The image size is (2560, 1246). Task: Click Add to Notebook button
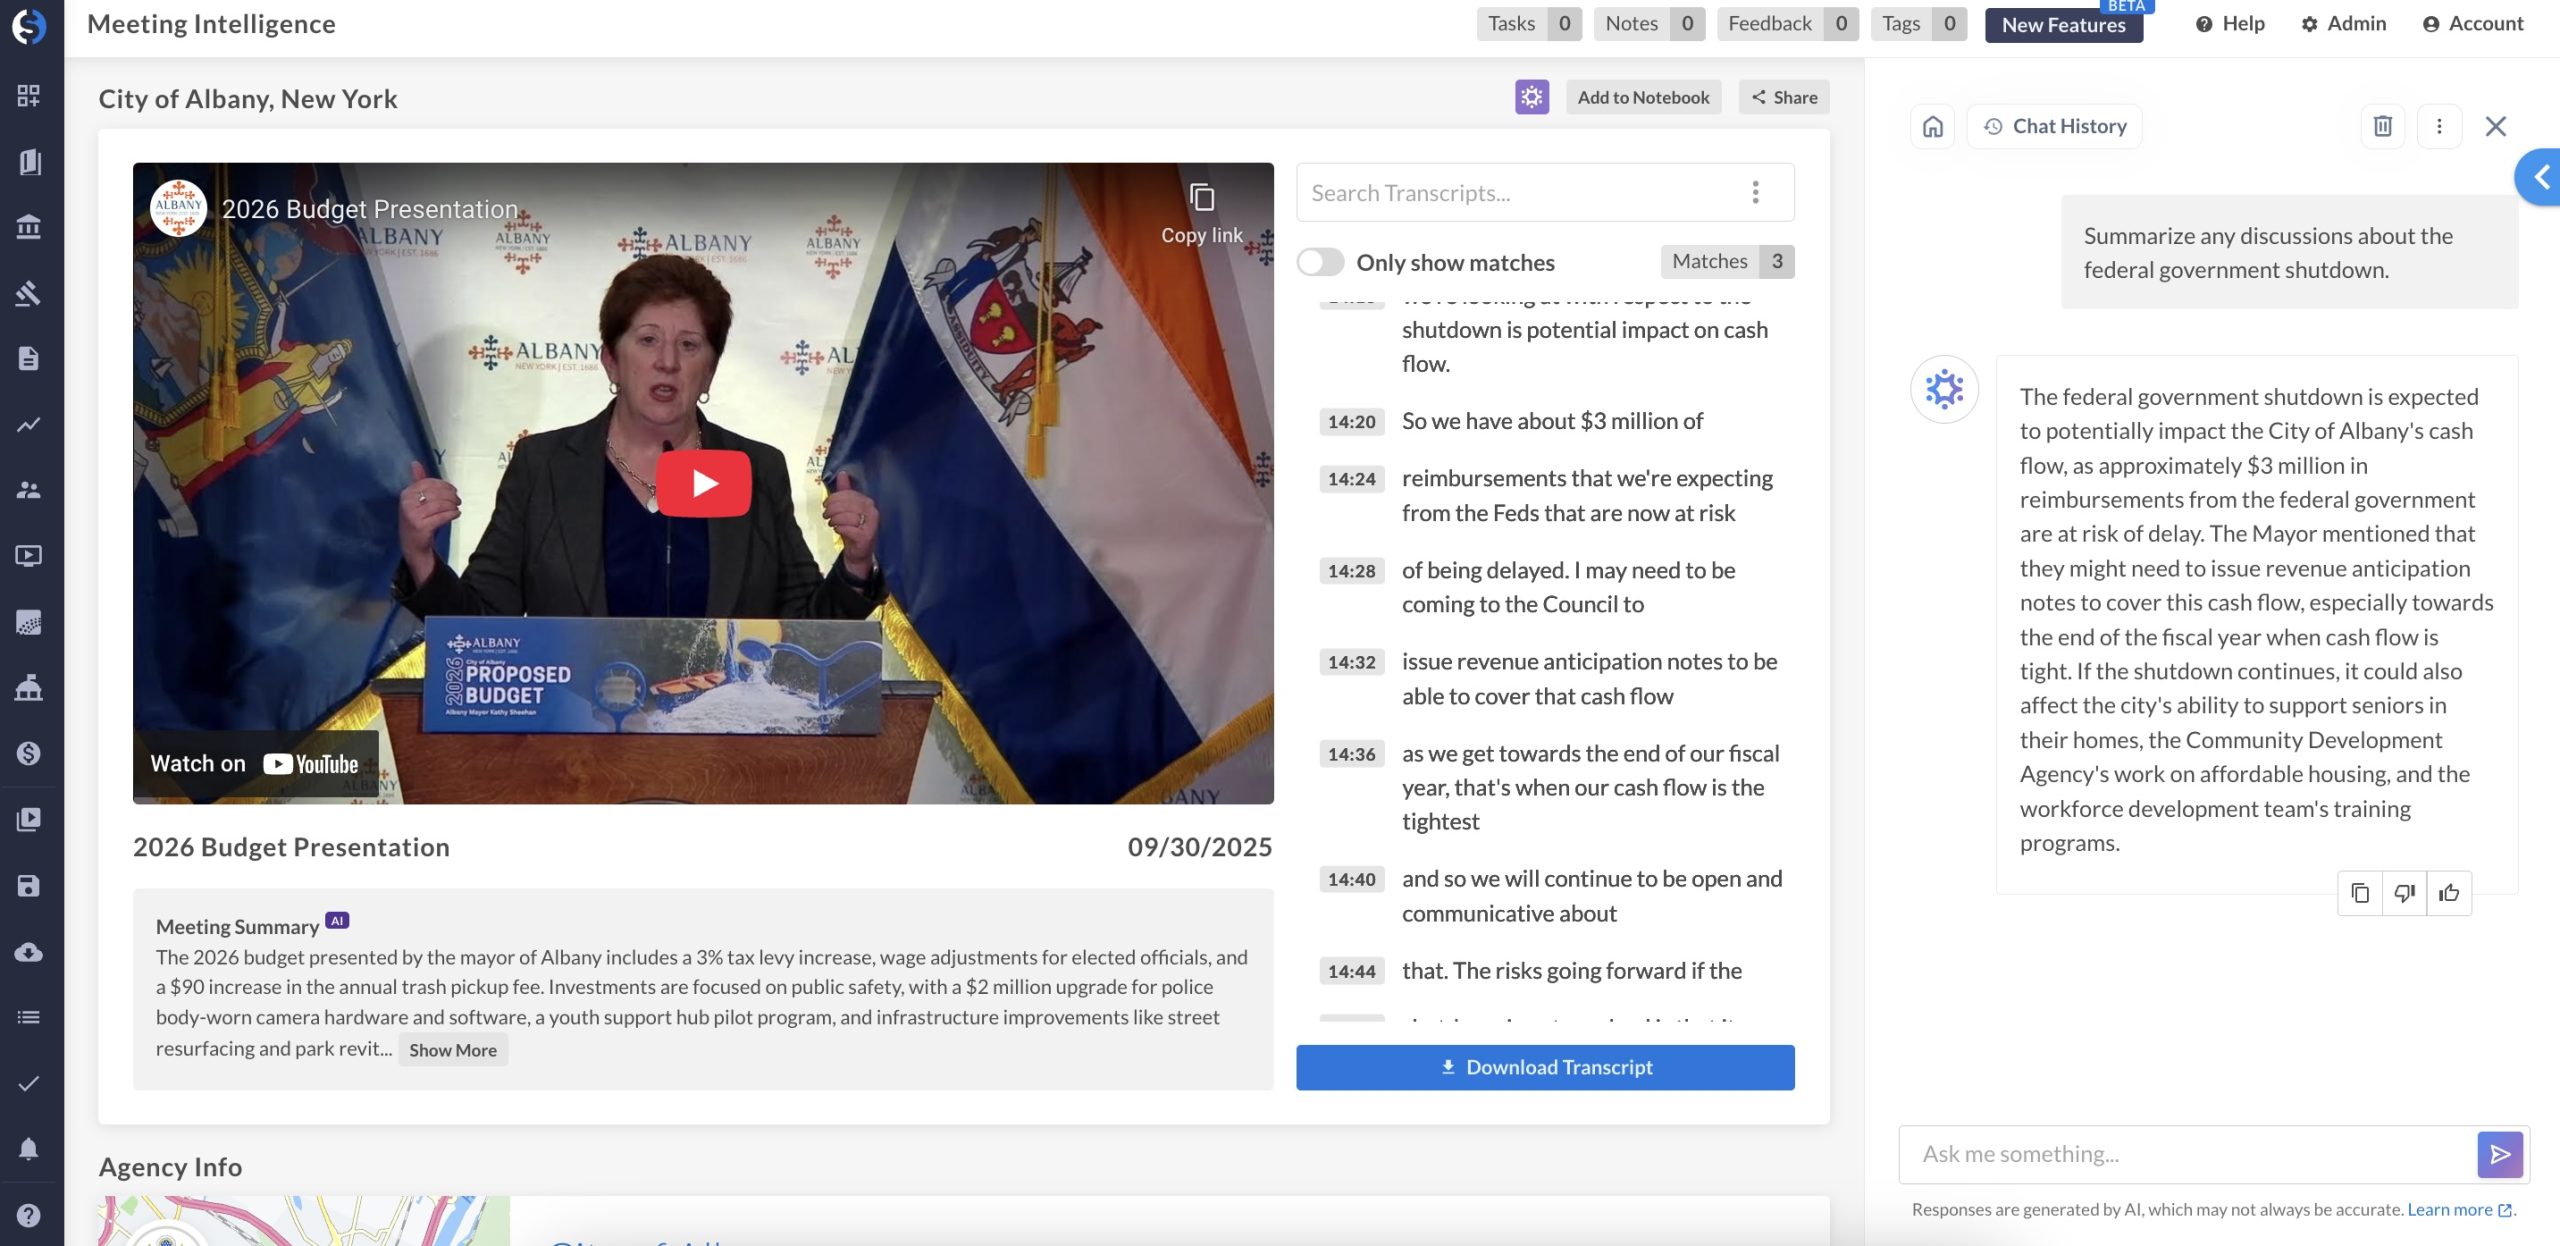[x=1643, y=97]
